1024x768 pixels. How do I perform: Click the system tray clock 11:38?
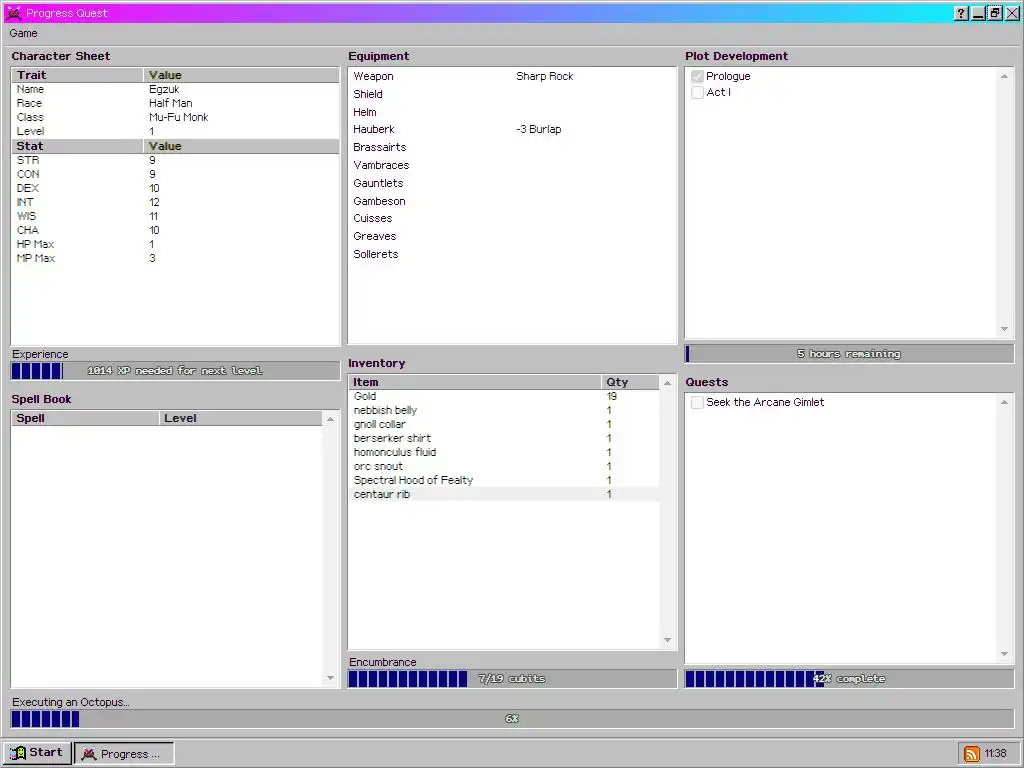(995, 753)
